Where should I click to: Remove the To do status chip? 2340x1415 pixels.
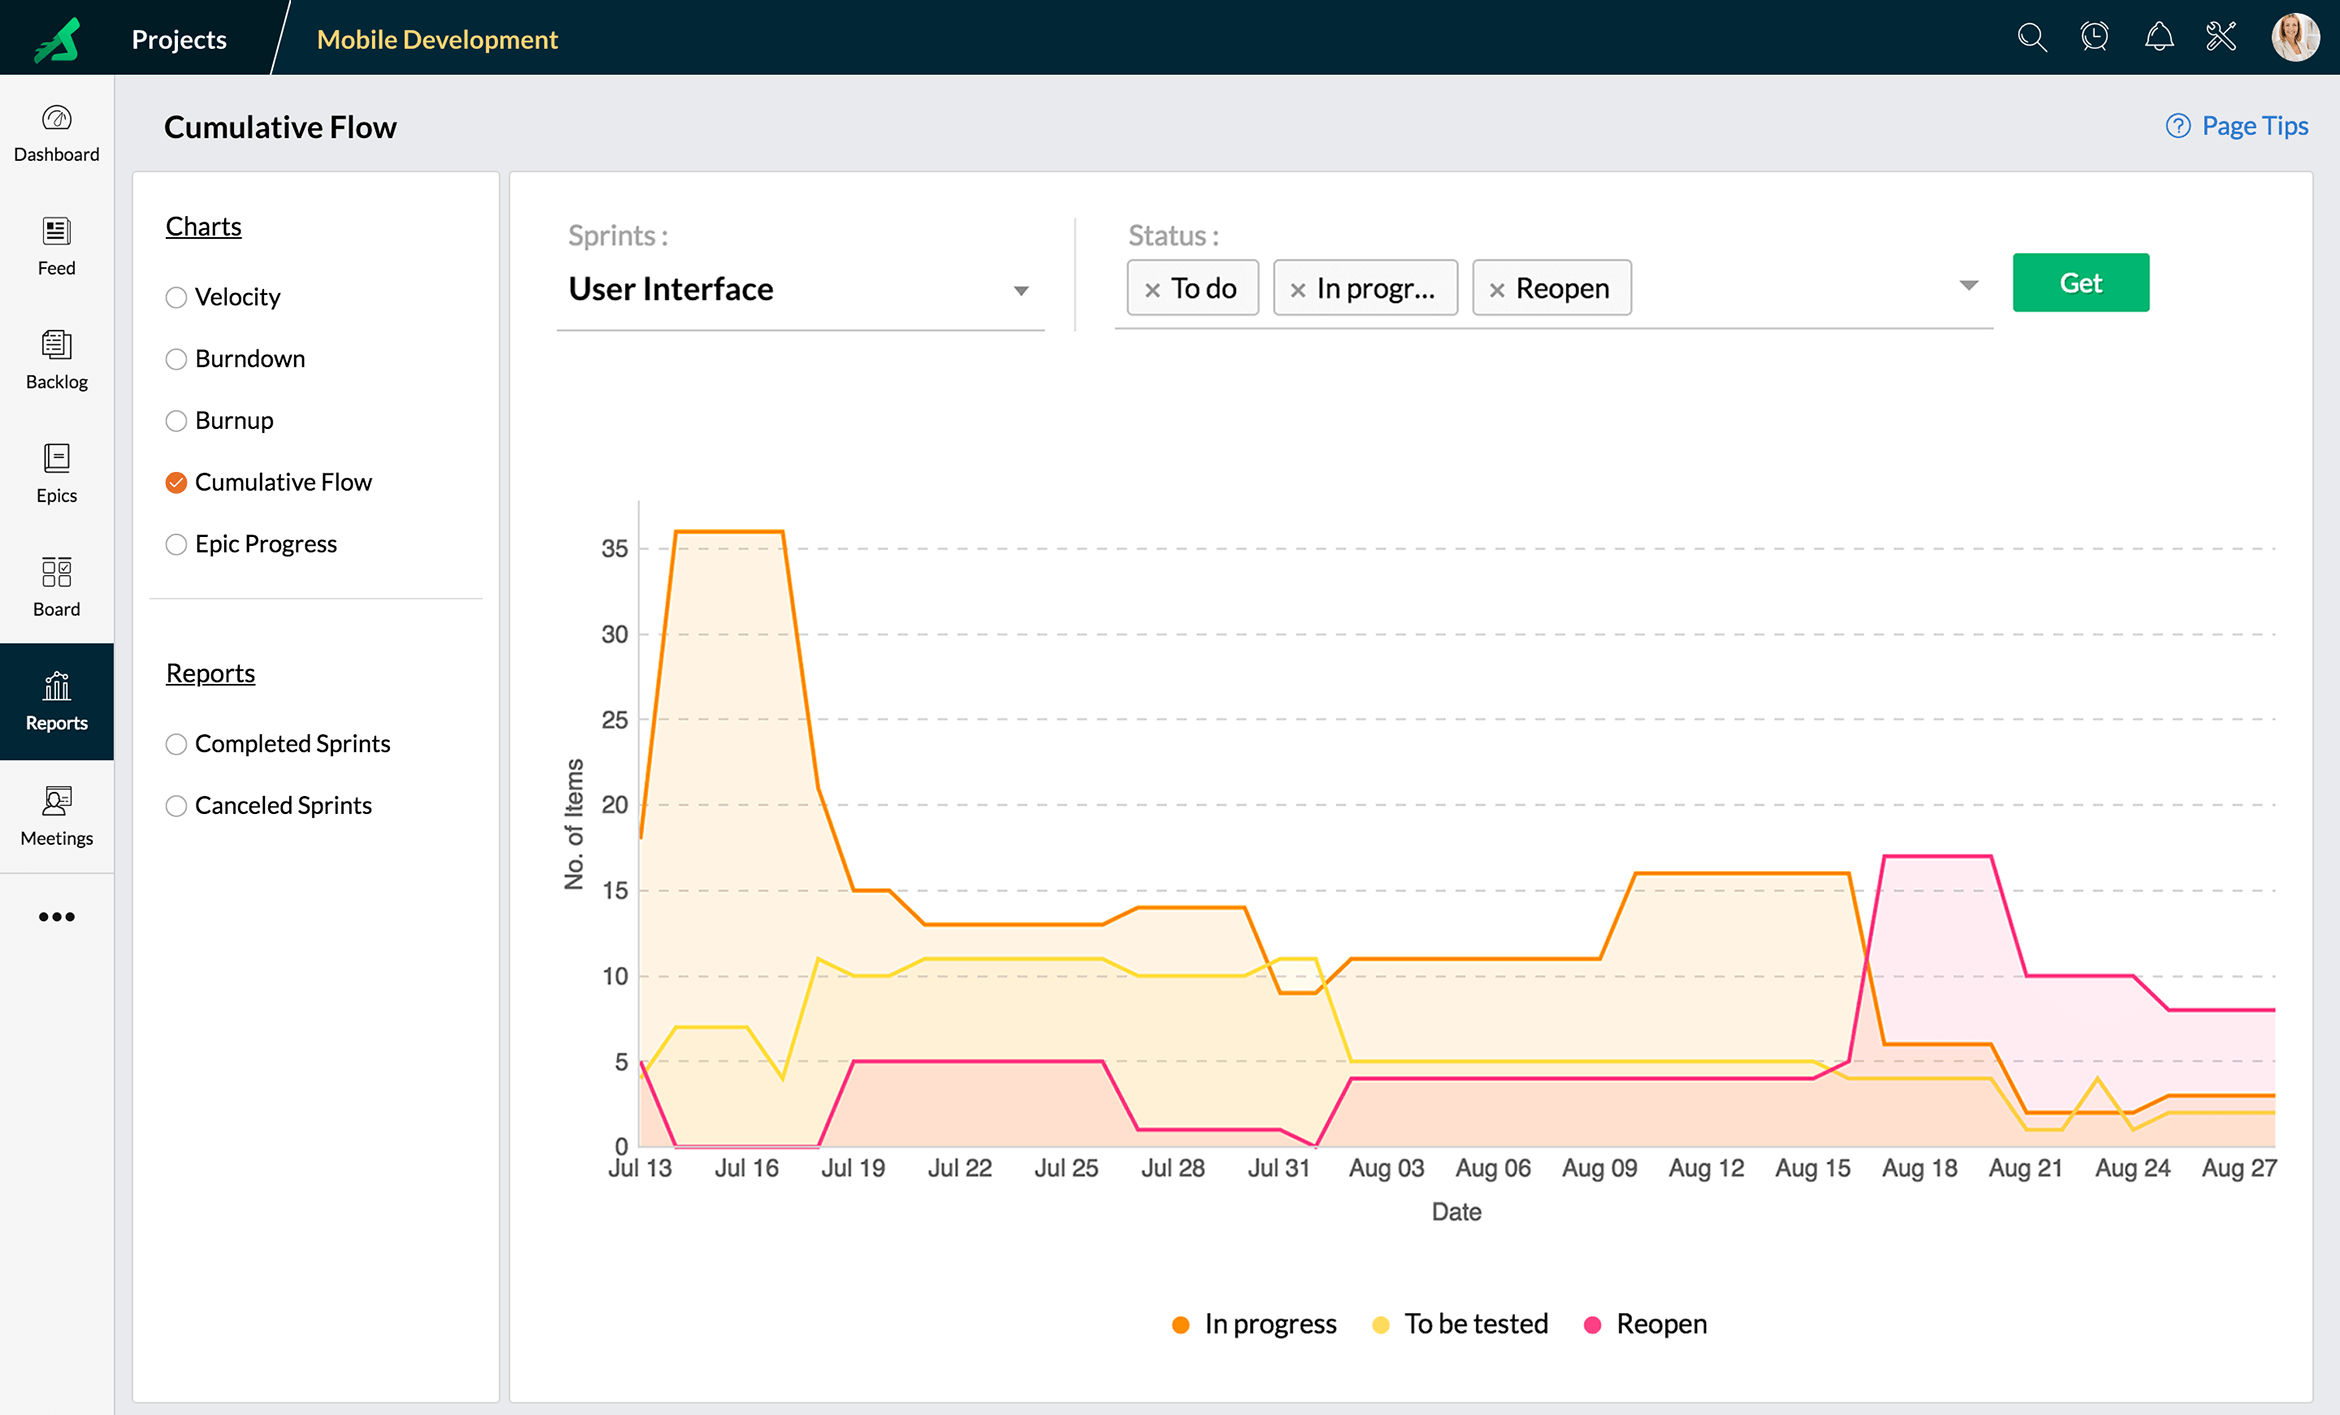pyautogui.click(x=1152, y=288)
